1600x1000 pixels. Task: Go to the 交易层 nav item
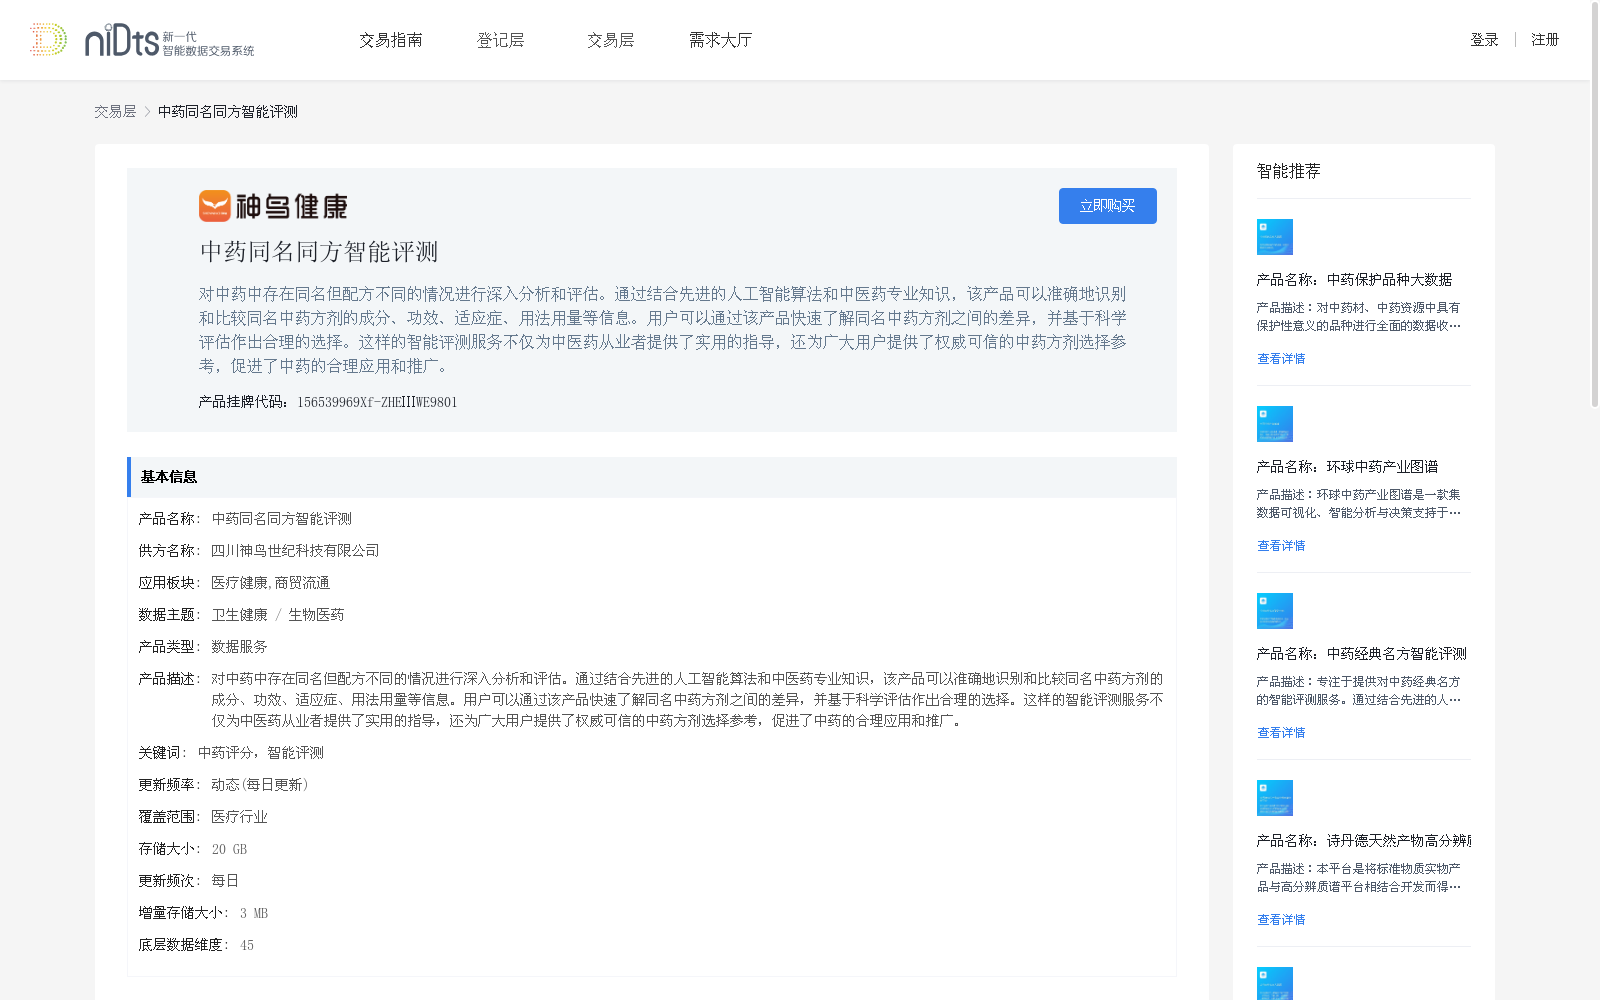[x=611, y=40]
